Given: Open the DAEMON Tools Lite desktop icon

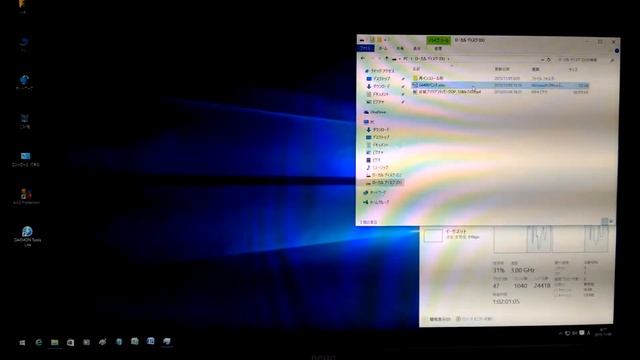Looking at the screenshot, I should pos(27,236).
